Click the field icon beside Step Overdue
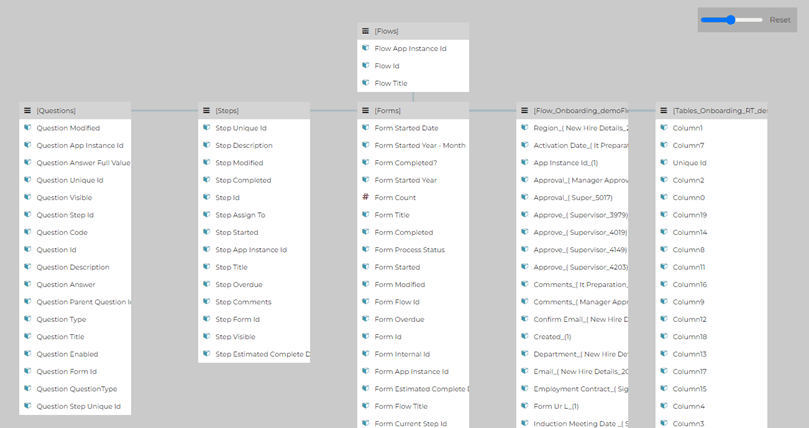Viewport: 809px width, 428px height. point(206,284)
